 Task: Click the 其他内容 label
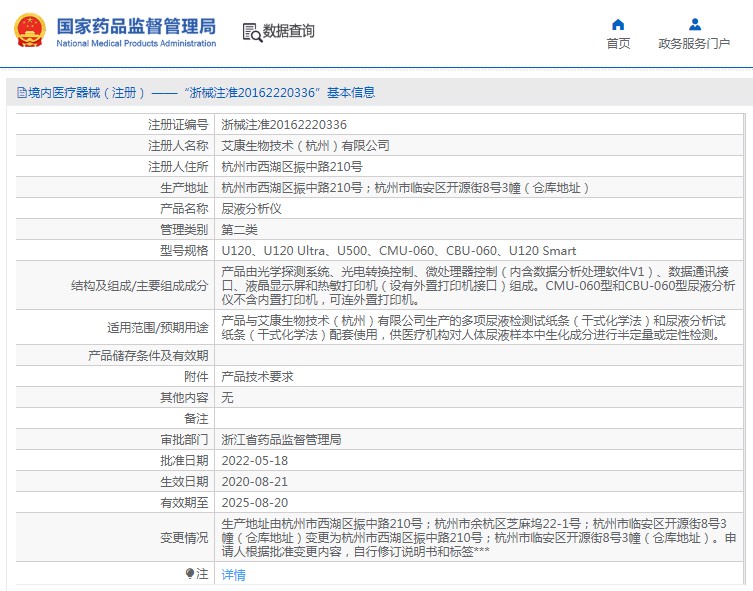184,398
